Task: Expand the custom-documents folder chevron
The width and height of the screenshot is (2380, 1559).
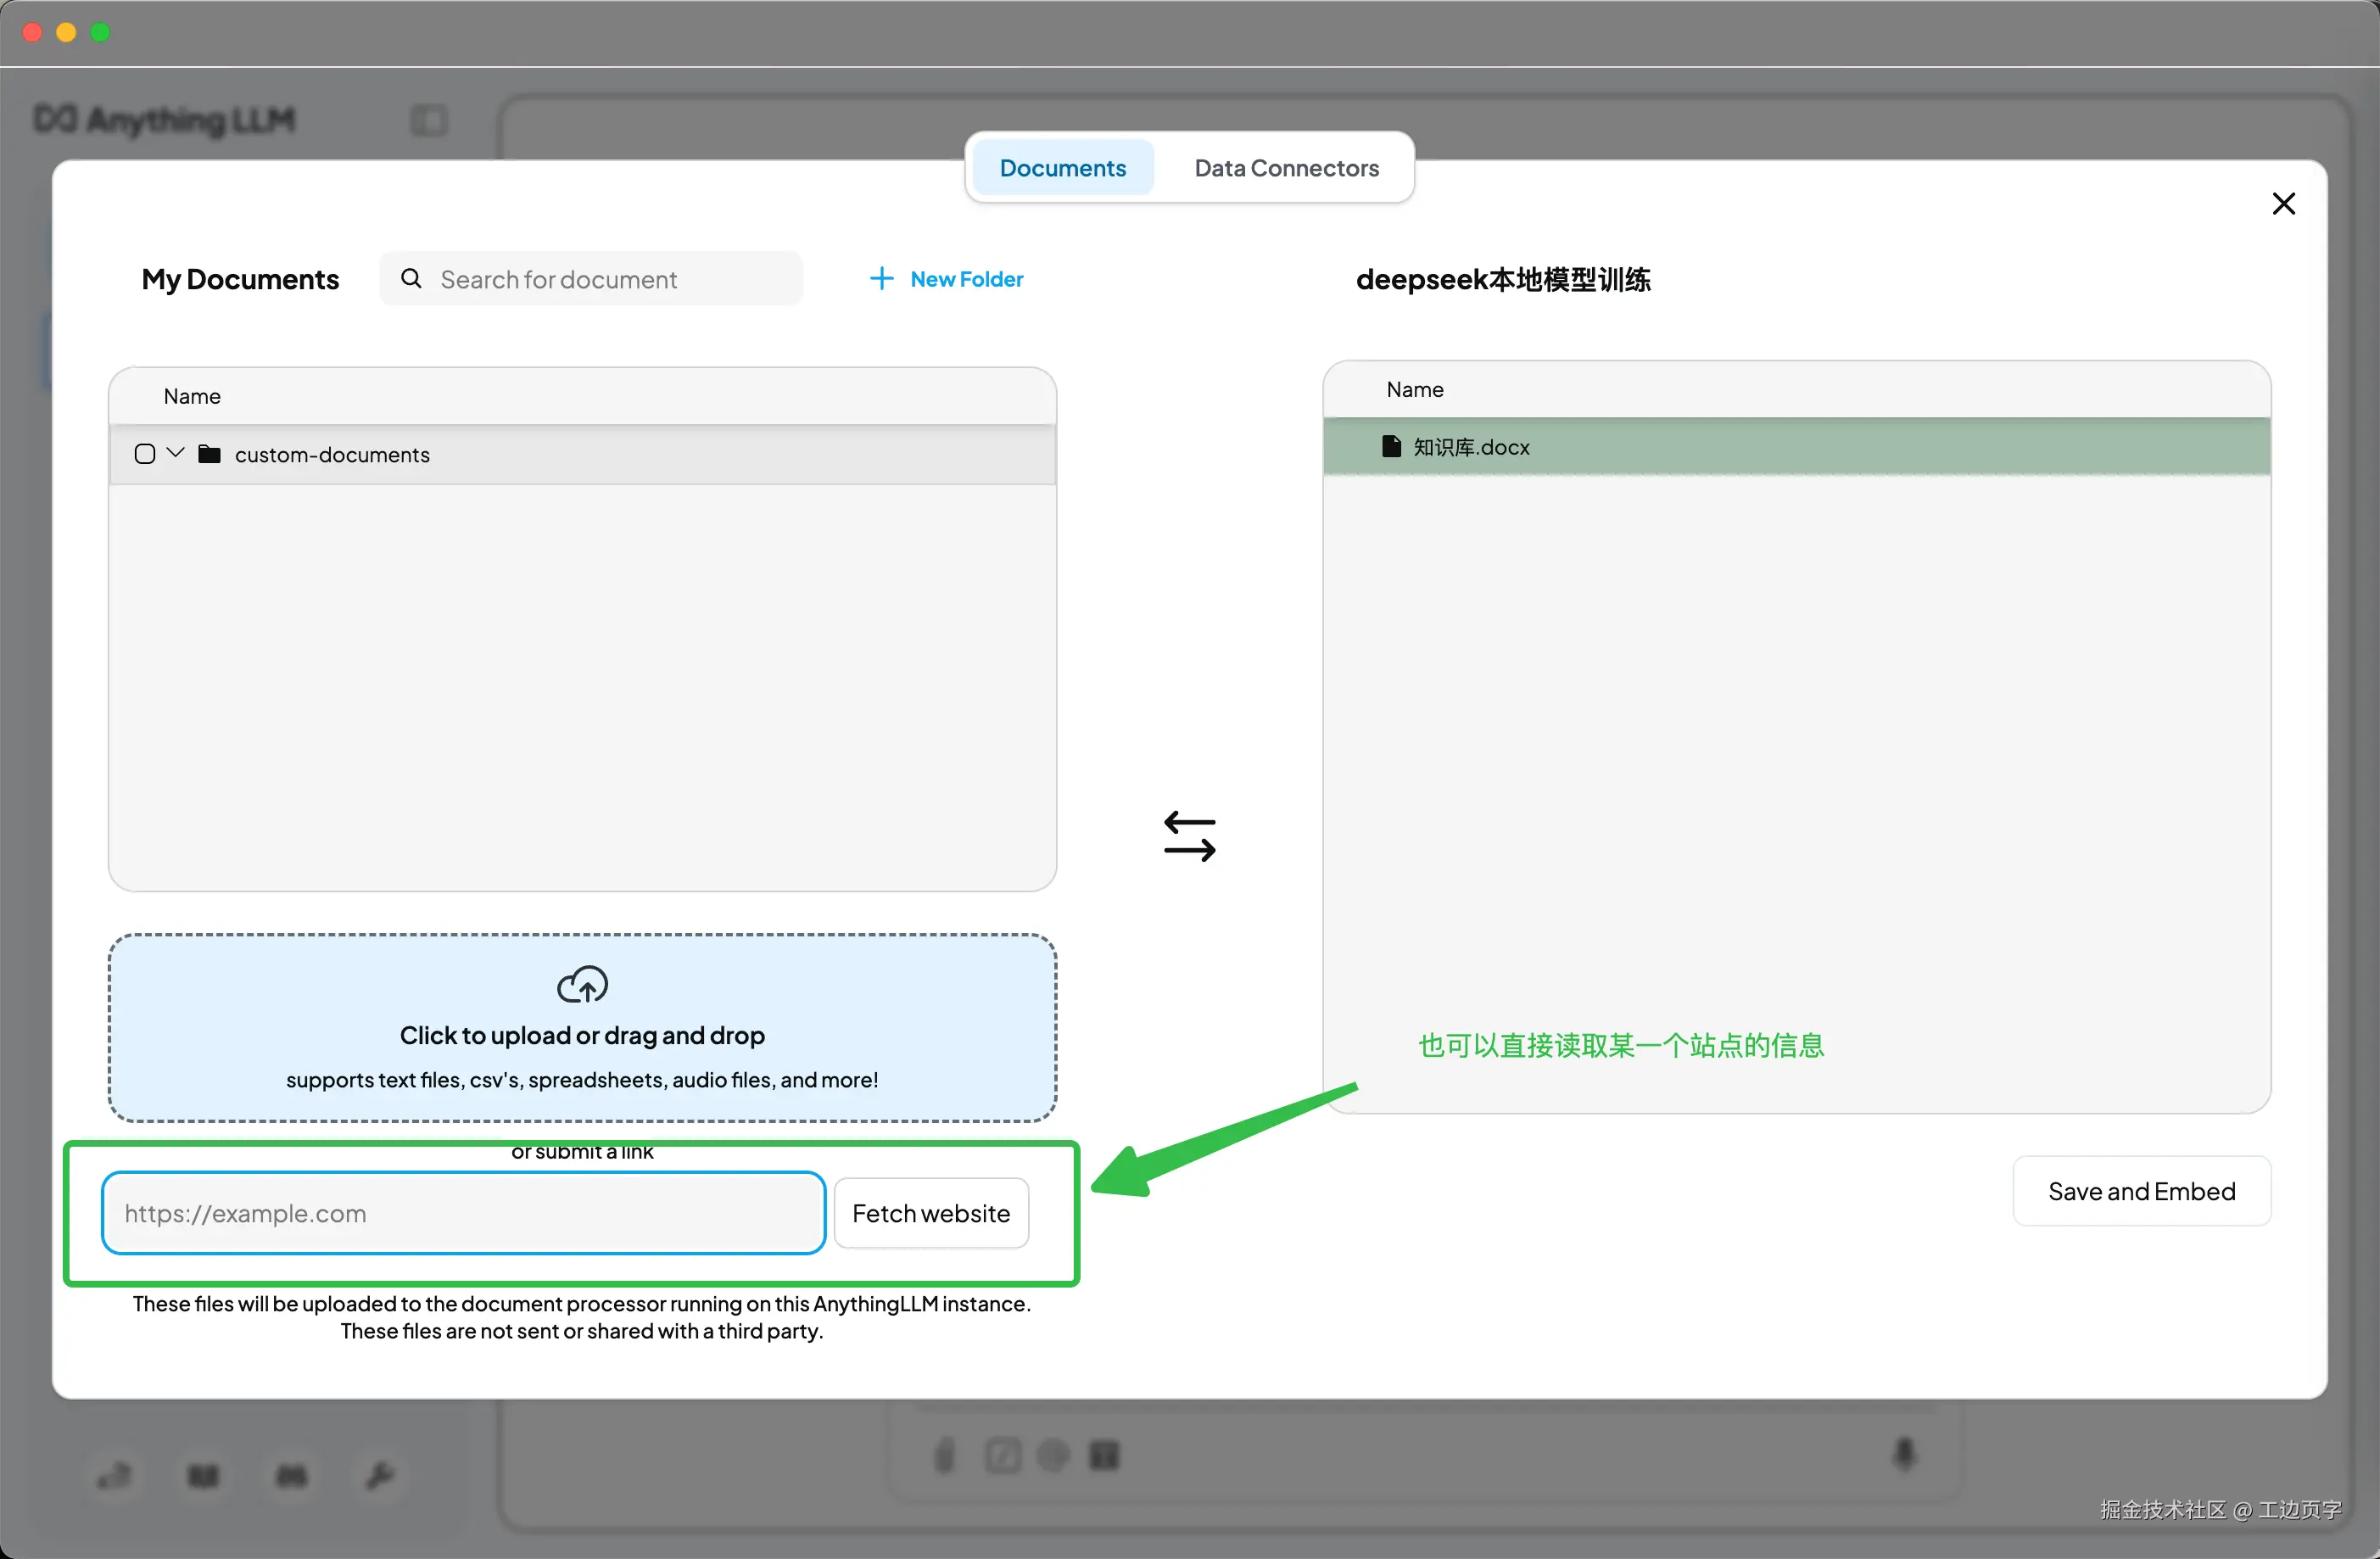Action: point(176,453)
